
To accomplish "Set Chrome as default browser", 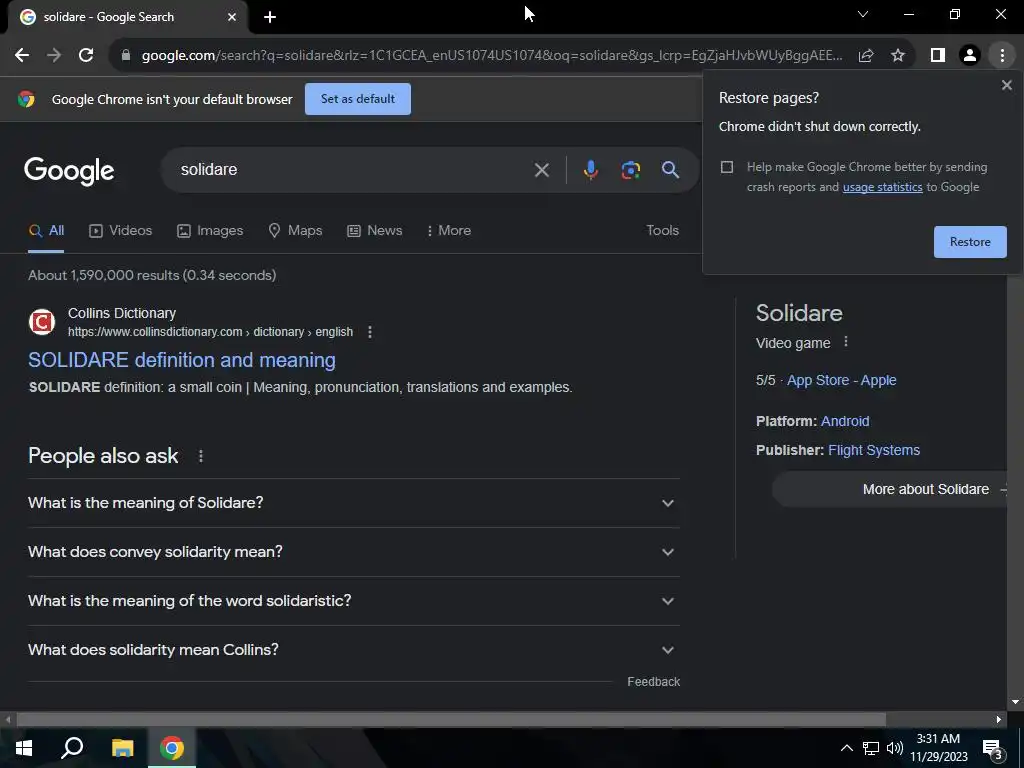I will [x=358, y=99].
